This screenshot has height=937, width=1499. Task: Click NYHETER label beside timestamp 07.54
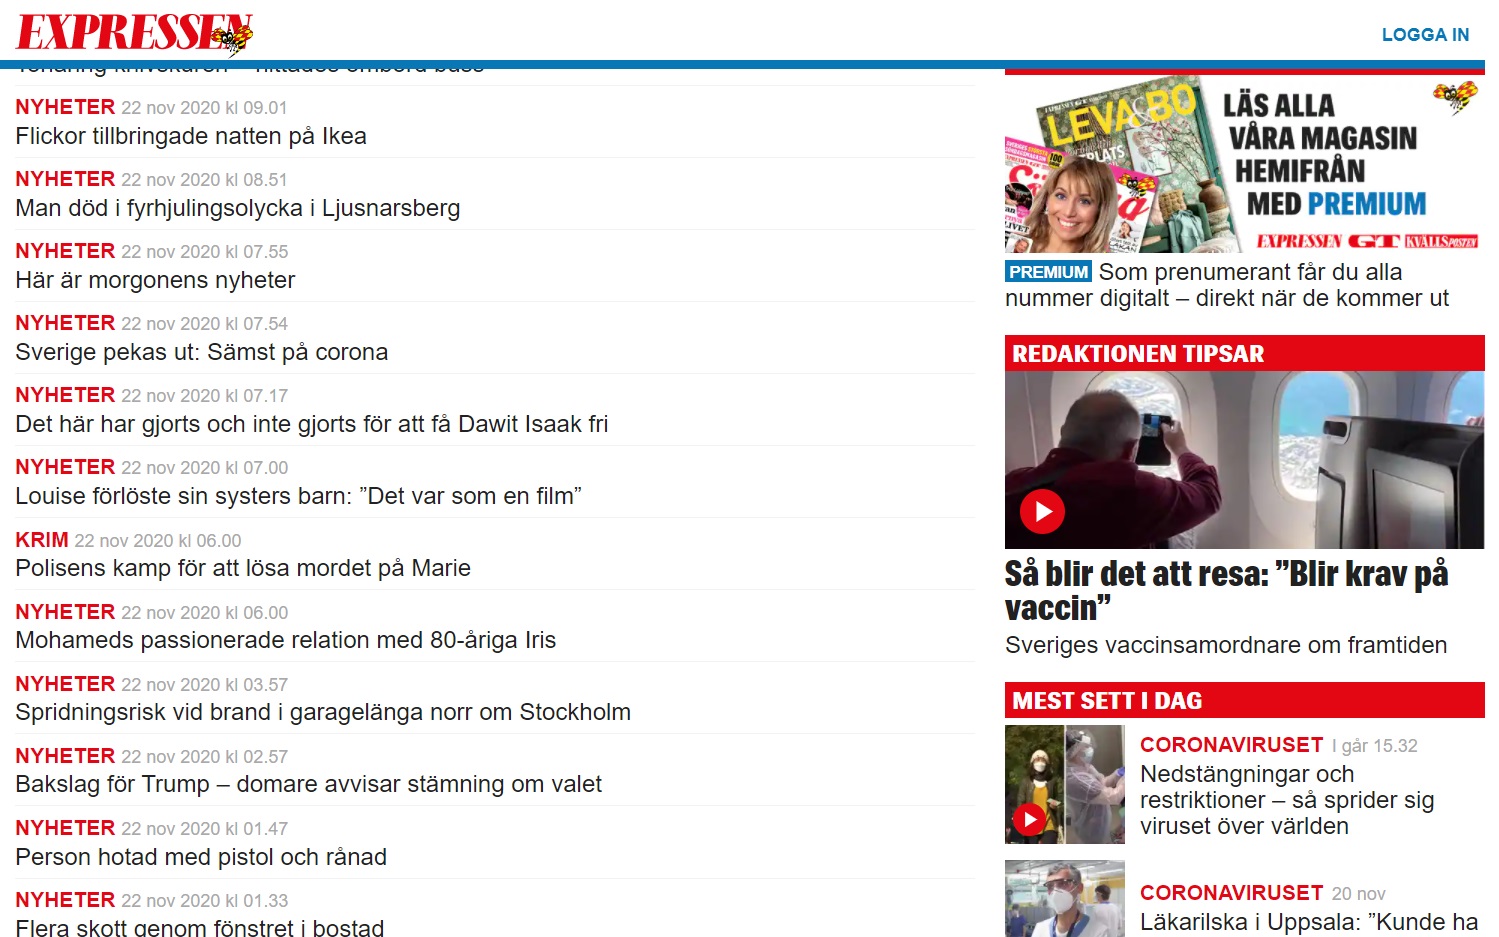(65, 323)
